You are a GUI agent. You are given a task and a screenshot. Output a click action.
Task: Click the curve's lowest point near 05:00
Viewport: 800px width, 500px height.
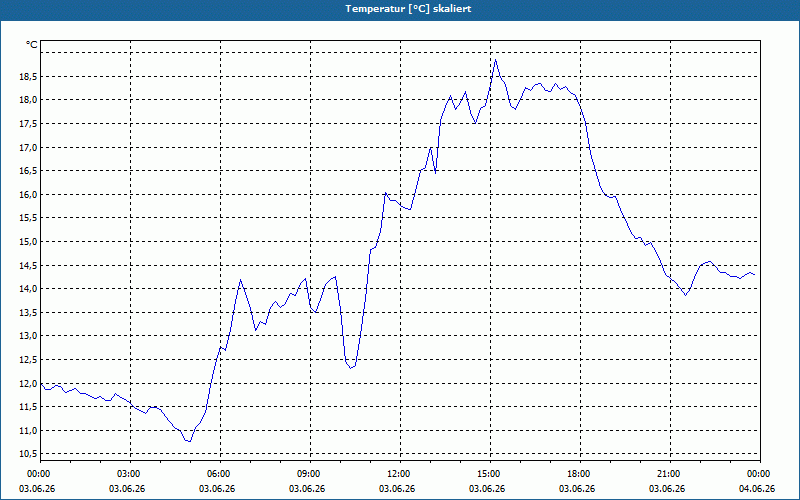coord(190,441)
